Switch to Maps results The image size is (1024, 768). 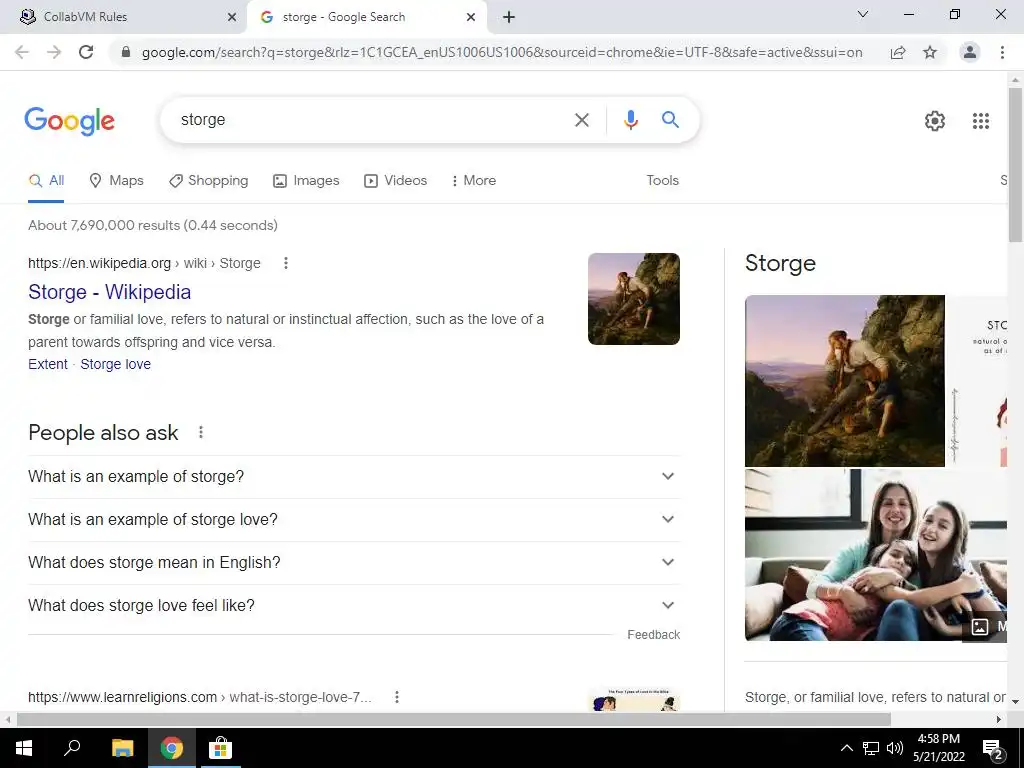click(x=116, y=181)
